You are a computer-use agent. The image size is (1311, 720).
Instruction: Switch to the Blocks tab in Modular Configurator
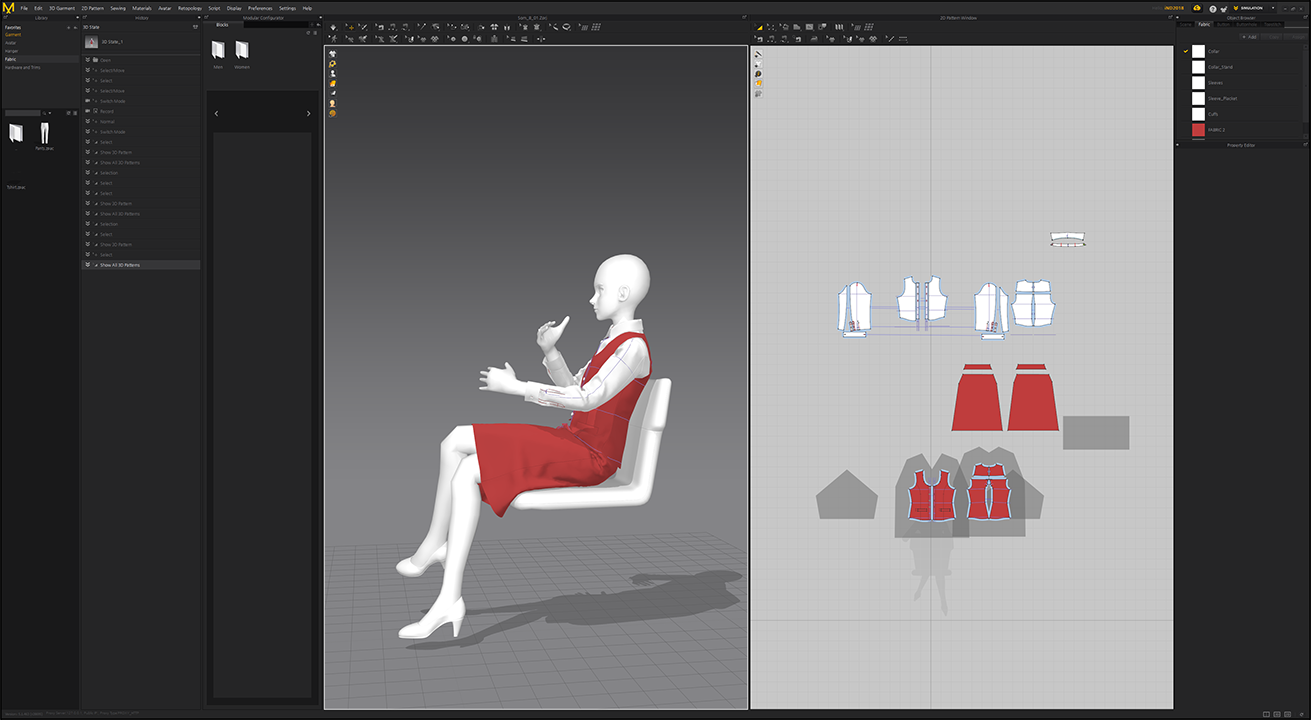click(x=222, y=24)
